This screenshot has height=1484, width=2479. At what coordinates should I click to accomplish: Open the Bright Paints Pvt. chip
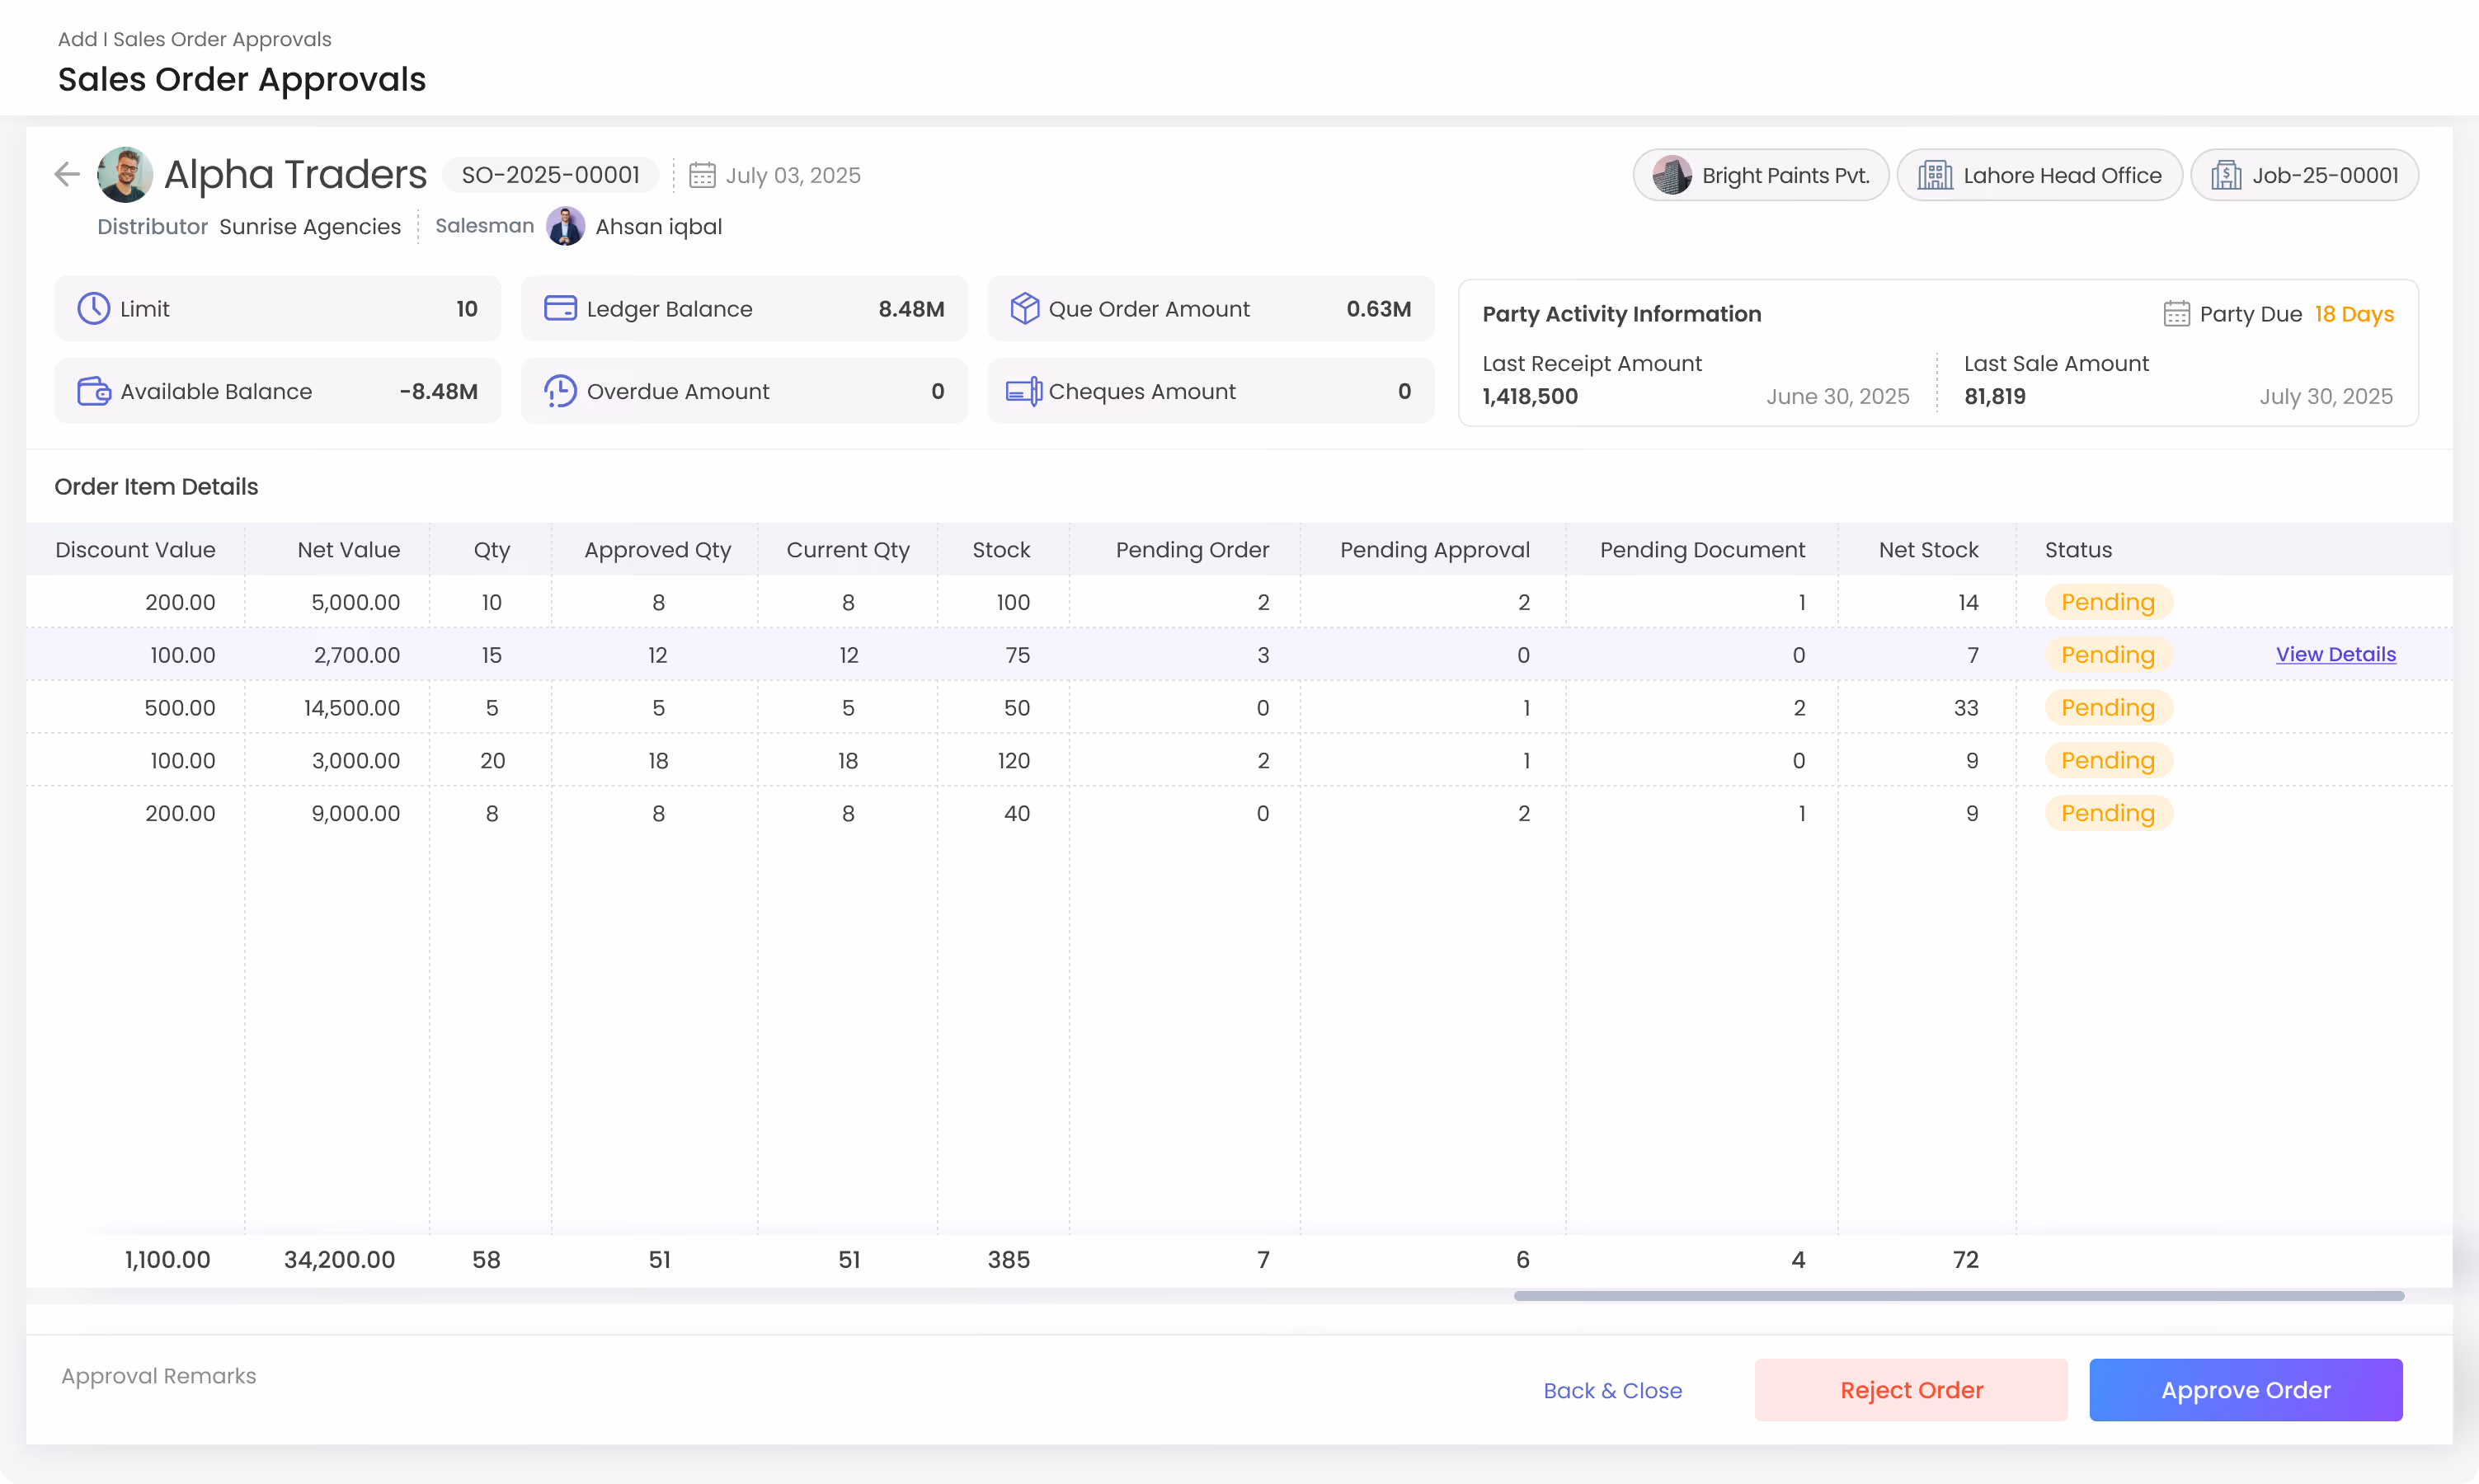(1761, 175)
